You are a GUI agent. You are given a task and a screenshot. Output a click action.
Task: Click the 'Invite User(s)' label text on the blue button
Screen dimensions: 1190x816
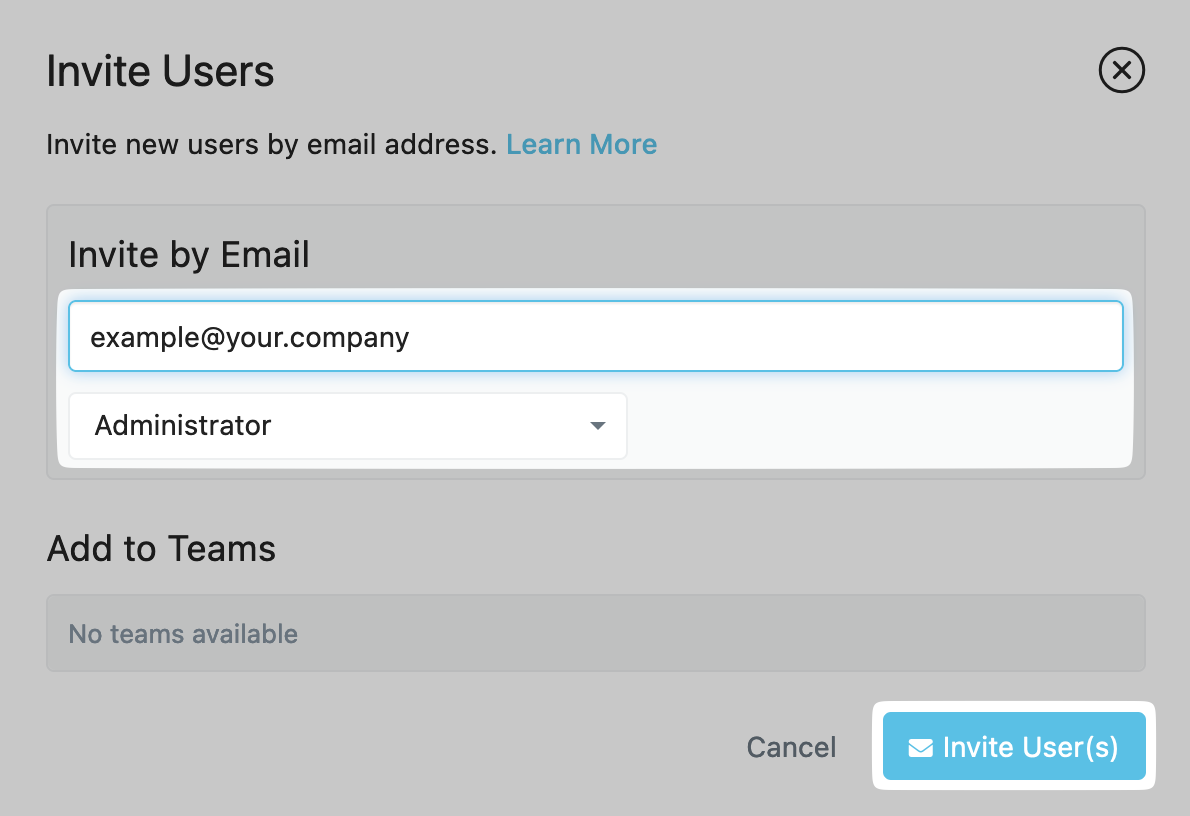[1031, 748]
